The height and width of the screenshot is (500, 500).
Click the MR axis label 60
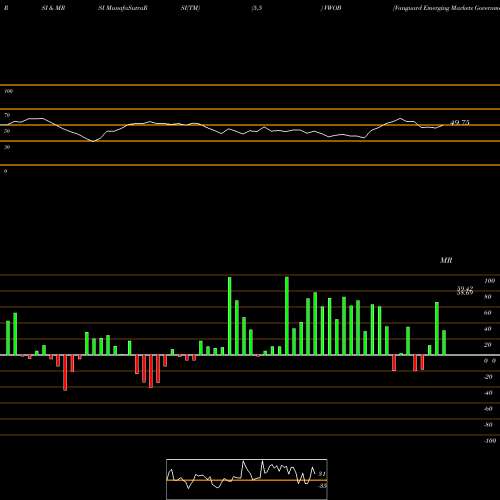pos(488,313)
